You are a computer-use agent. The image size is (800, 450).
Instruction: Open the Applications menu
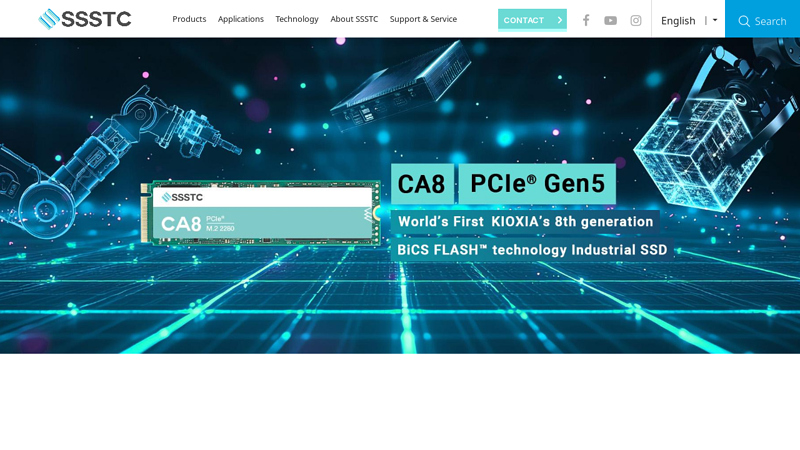click(x=241, y=19)
